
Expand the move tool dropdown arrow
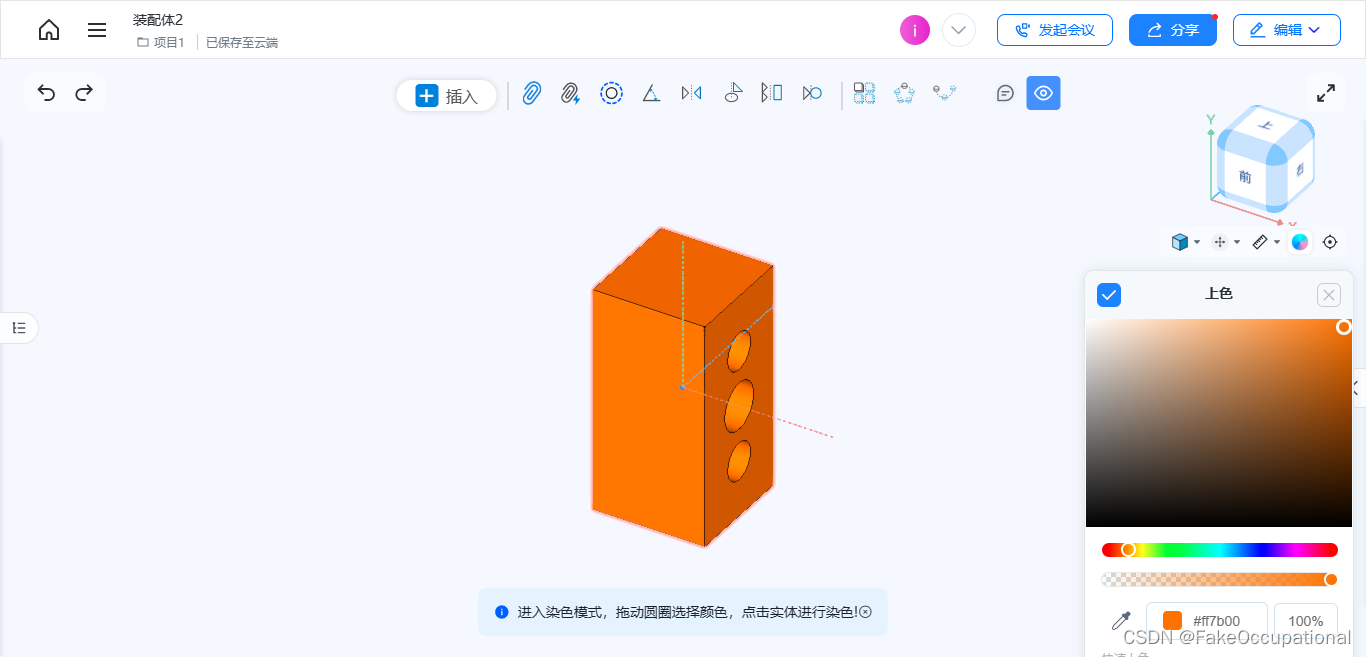(x=1237, y=242)
